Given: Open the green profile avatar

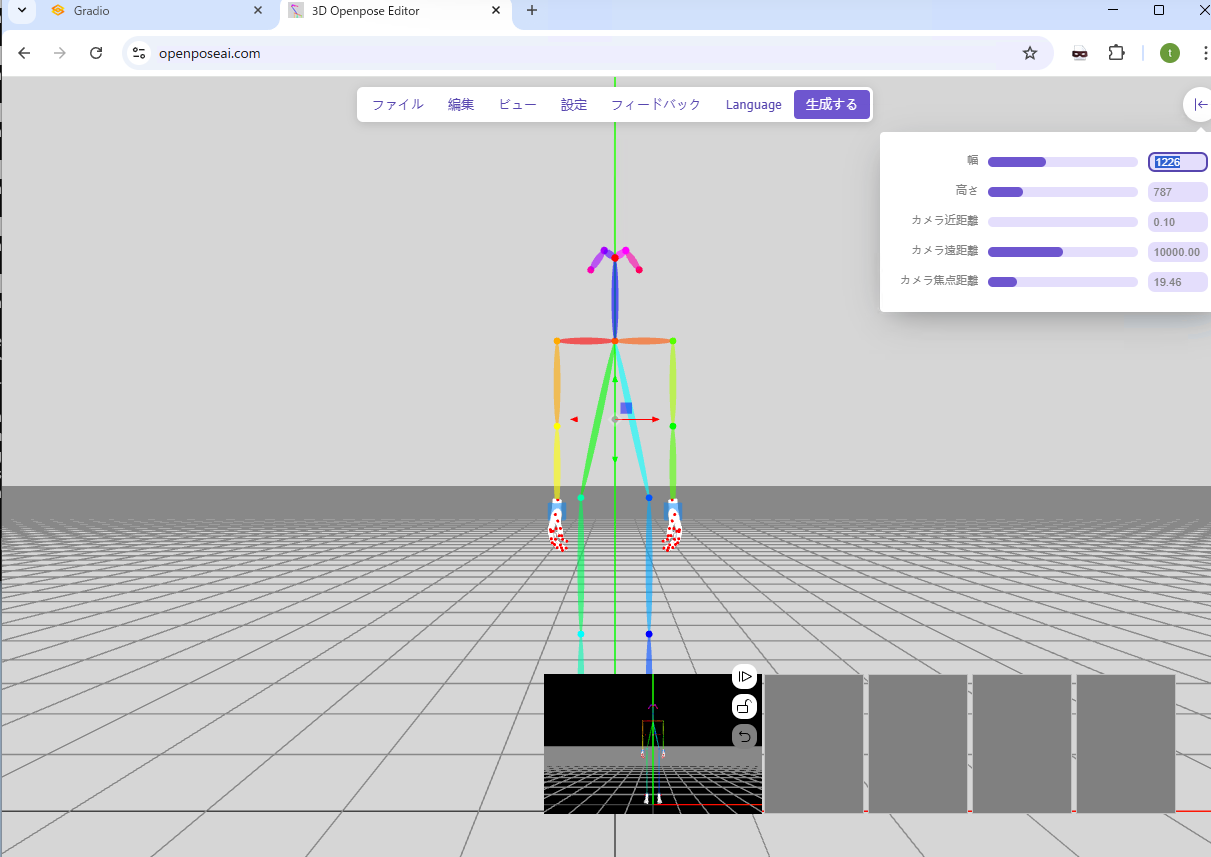Looking at the screenshot, I should [1170, 53].
